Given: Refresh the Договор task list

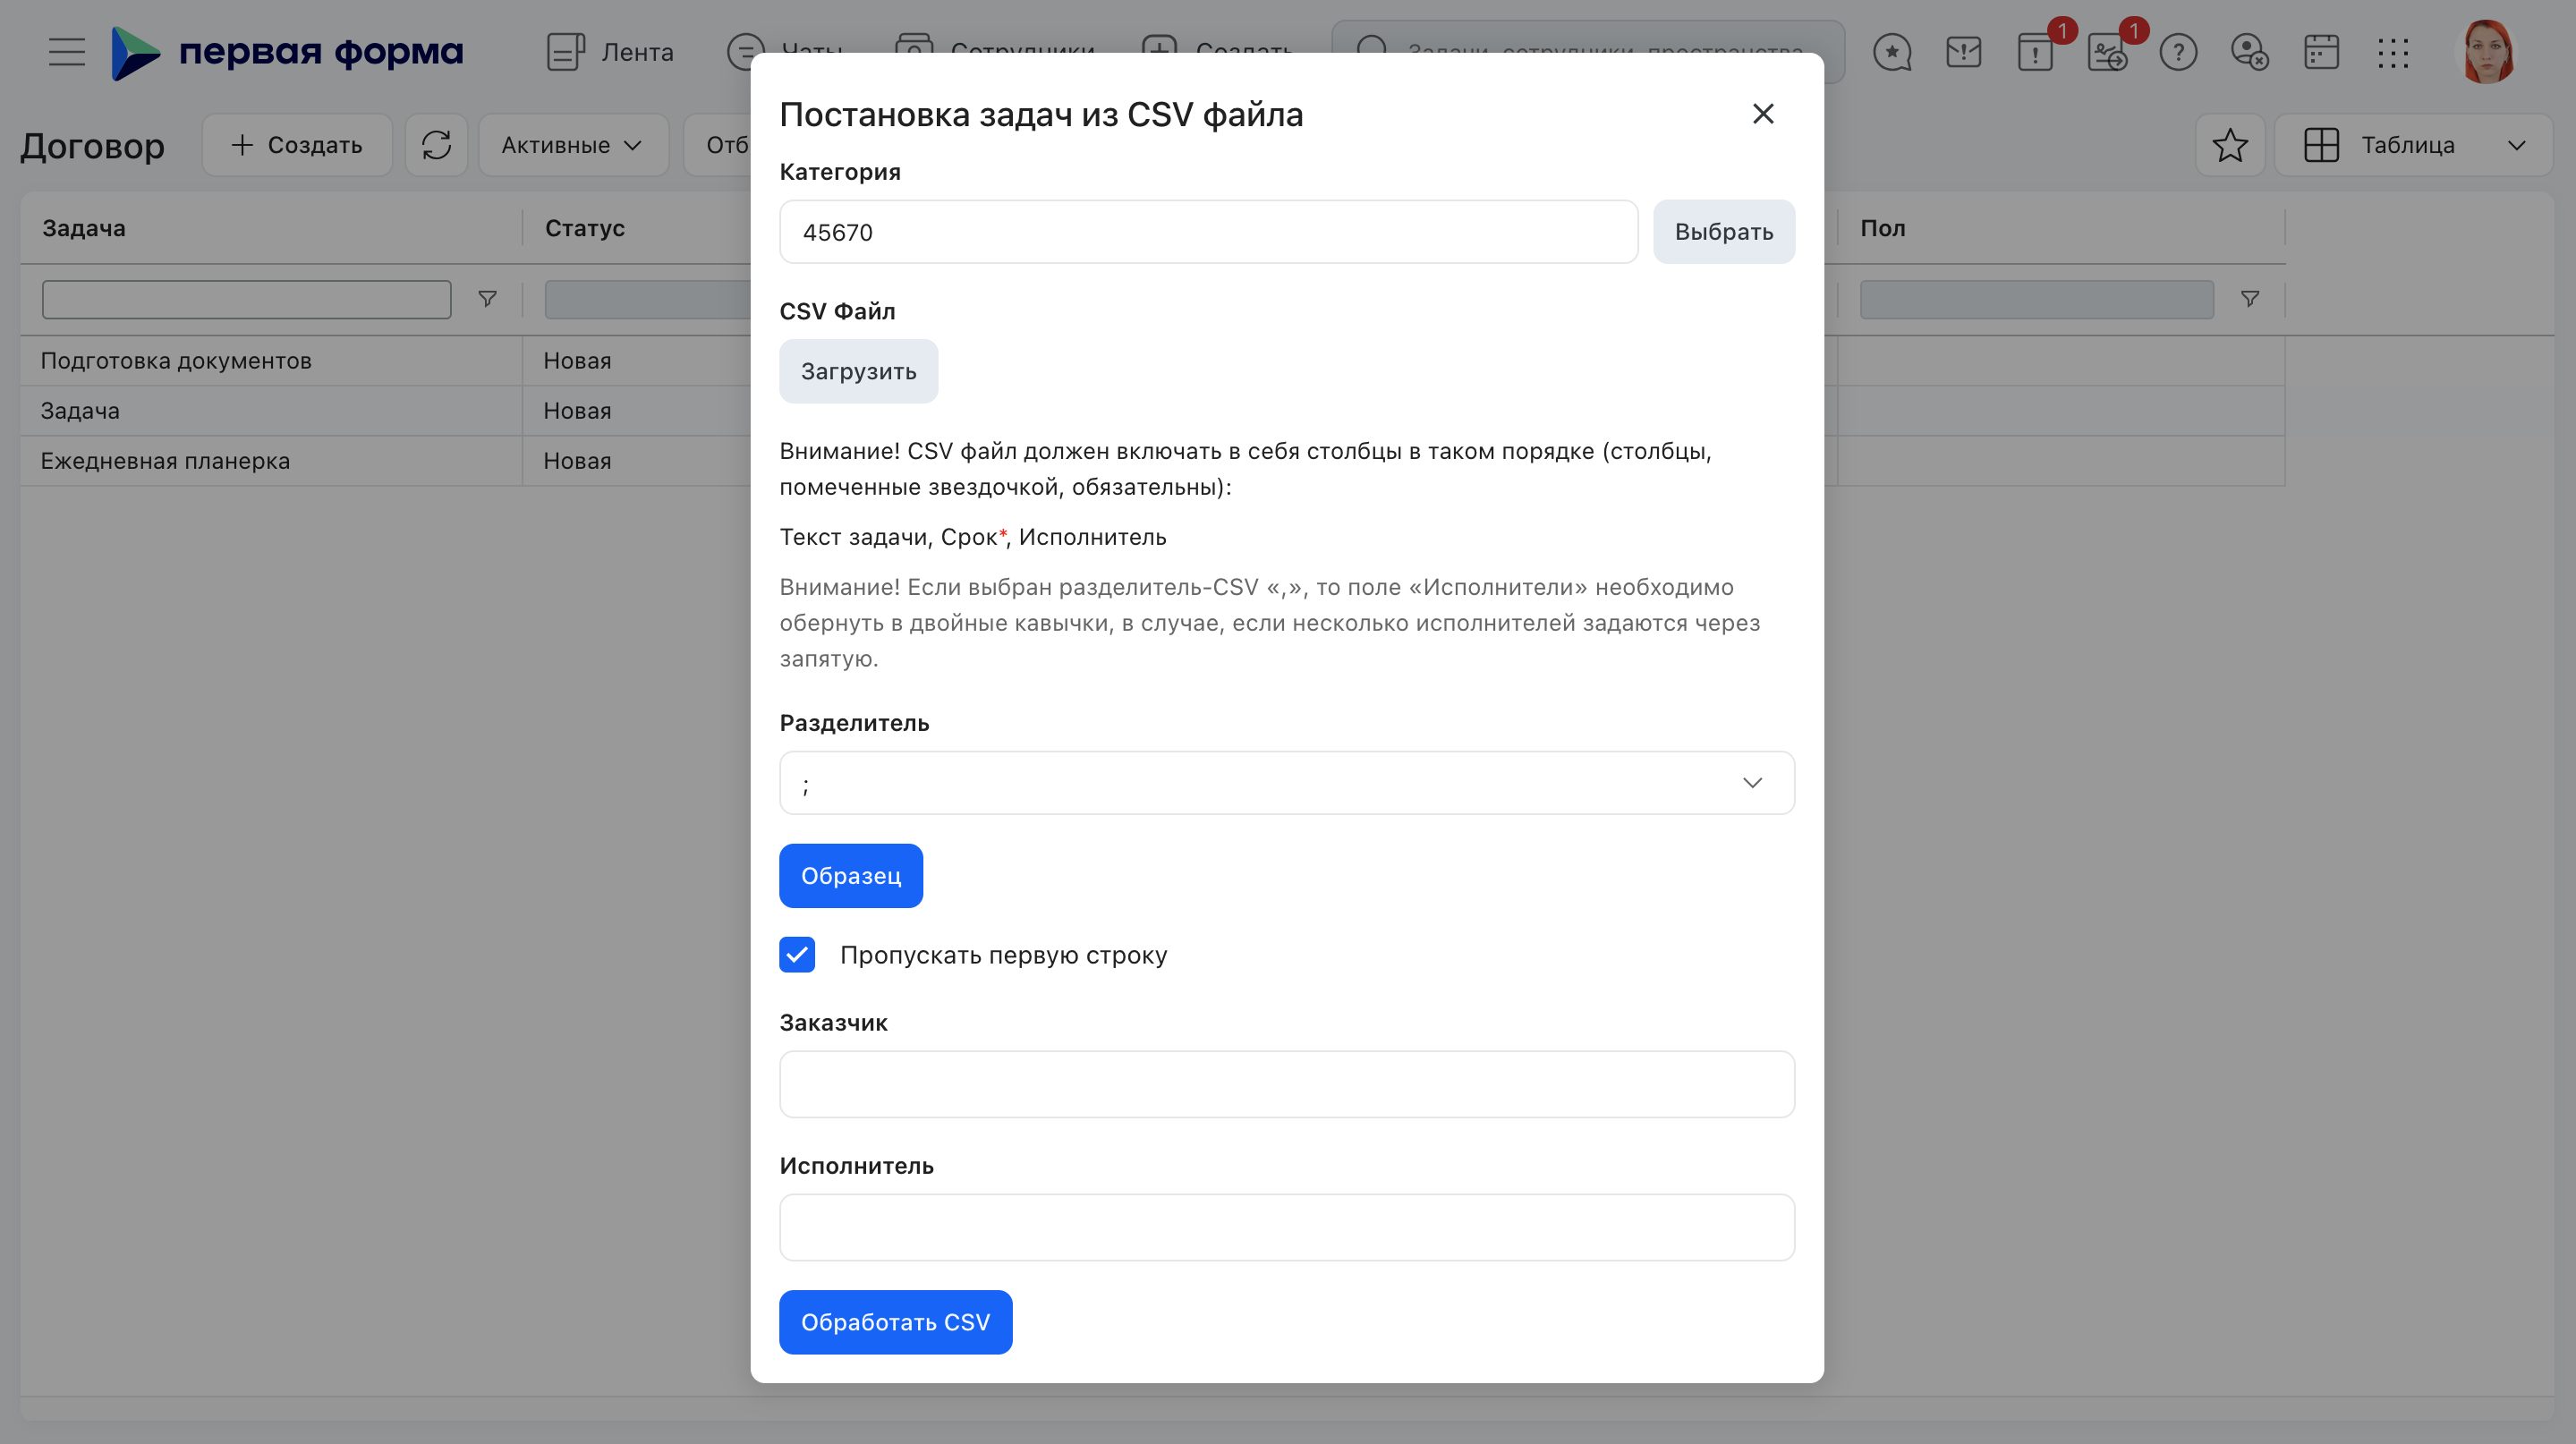Looking at the screenshot, I should click(x=436, y=145).
